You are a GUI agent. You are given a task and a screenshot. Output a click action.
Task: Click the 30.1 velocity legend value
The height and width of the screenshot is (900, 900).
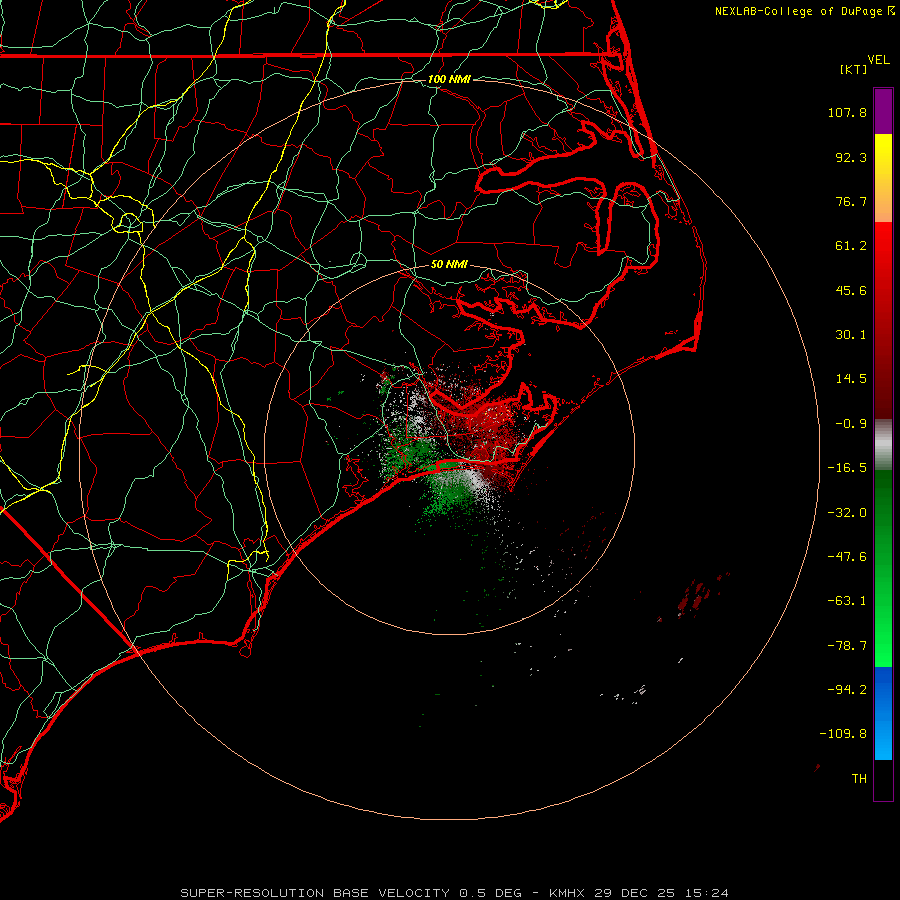pos(851,335)
